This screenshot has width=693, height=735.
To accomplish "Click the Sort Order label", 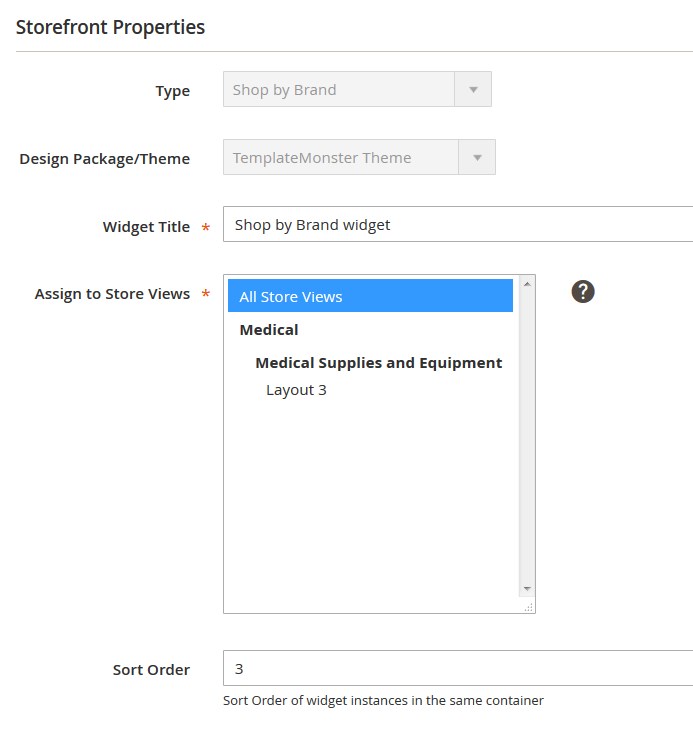I will (x=151, y=670).
